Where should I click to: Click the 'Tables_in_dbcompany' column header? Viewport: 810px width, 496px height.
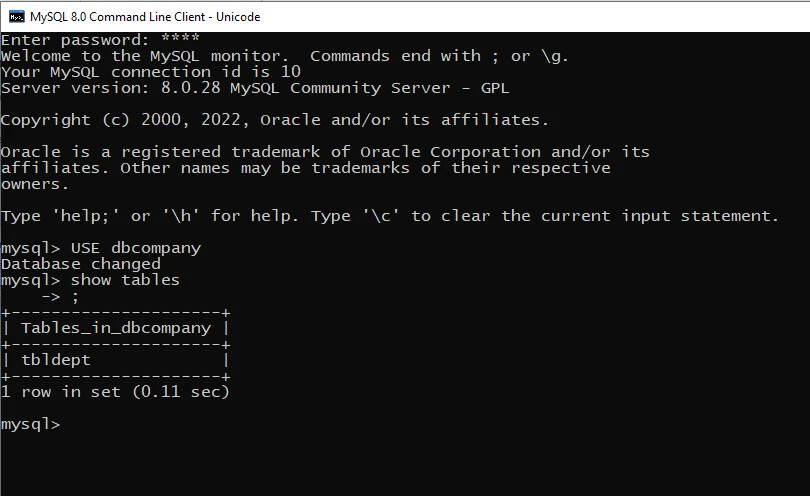[116, 328]
